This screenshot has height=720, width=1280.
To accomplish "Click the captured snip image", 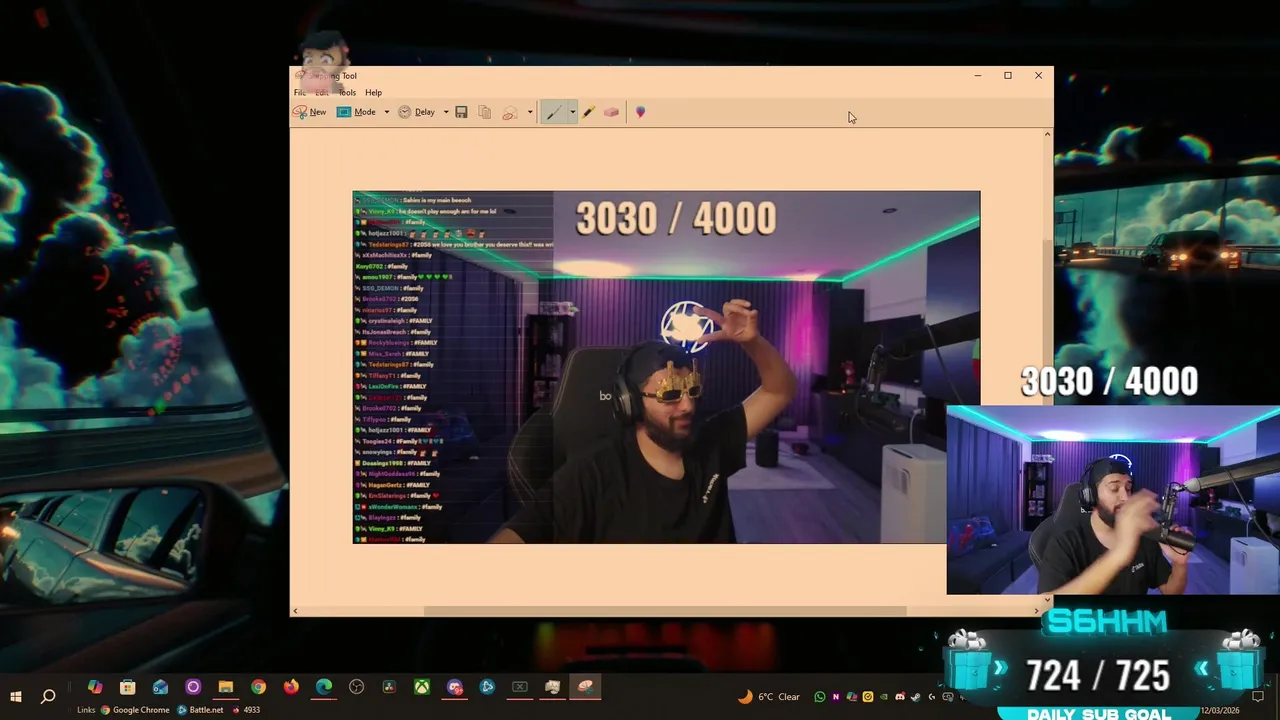I will 666,367.
